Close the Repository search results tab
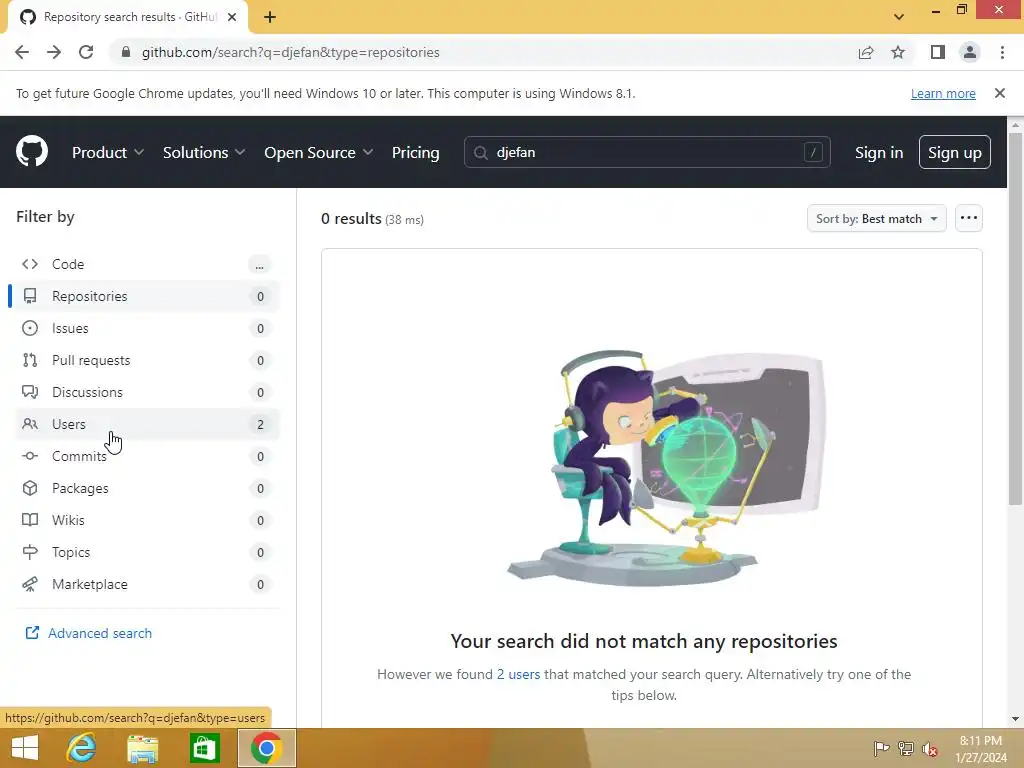Screen dimensions: 1024x768 (232, 17)
